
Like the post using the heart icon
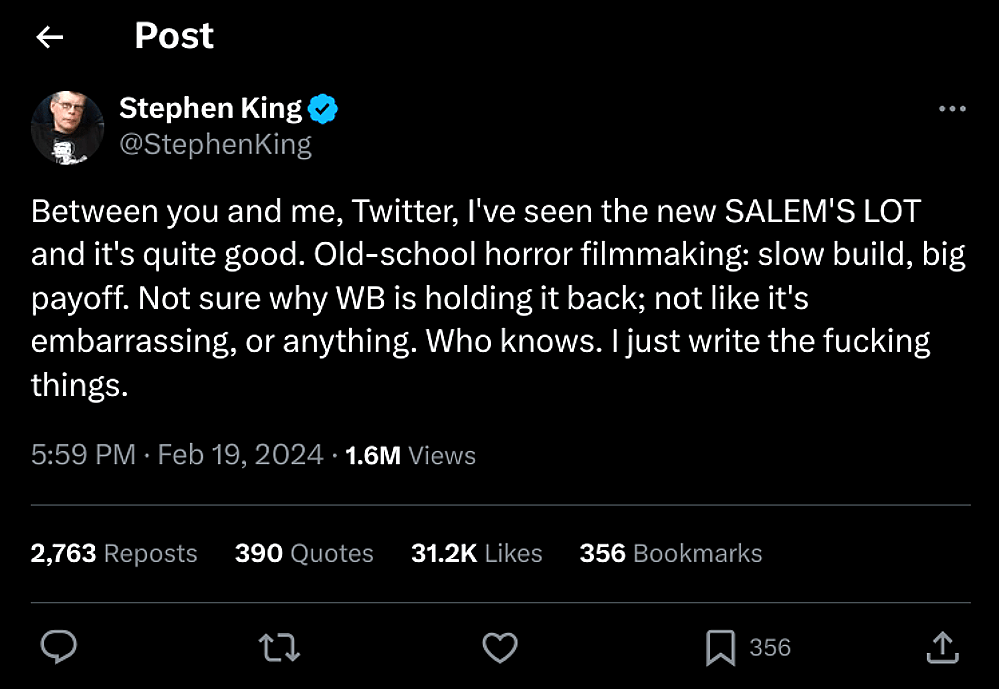click(500, 647)
